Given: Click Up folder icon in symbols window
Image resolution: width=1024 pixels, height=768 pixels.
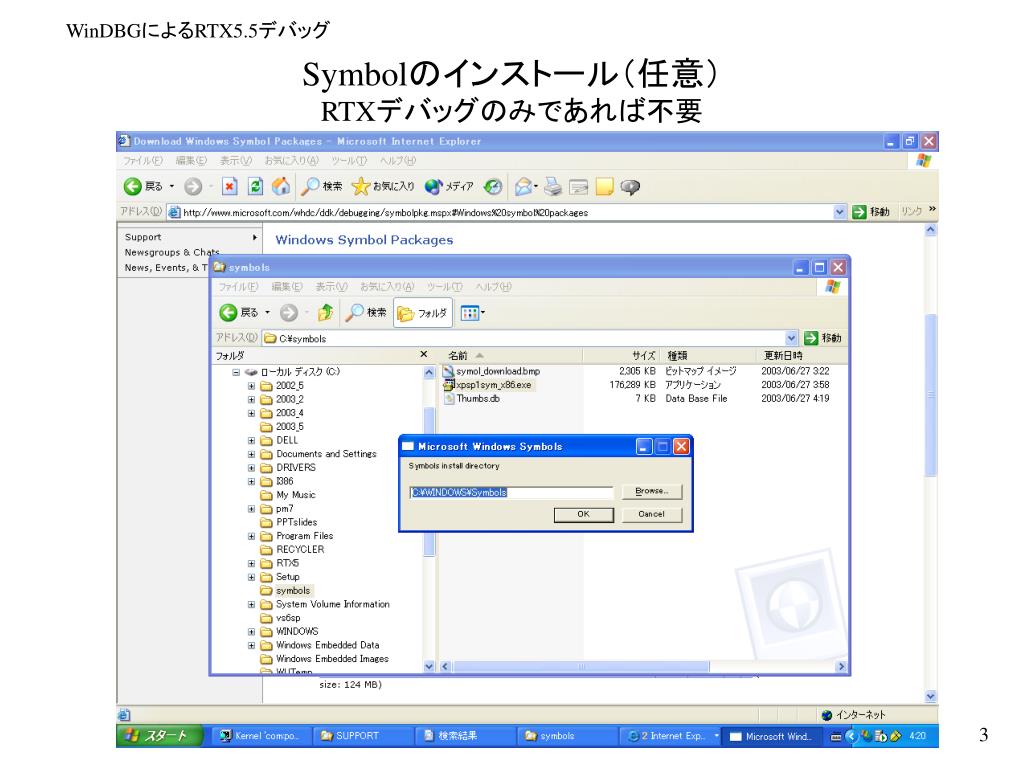Looking at the screenshot, I should pyautogui.click(x=325, y=313).
